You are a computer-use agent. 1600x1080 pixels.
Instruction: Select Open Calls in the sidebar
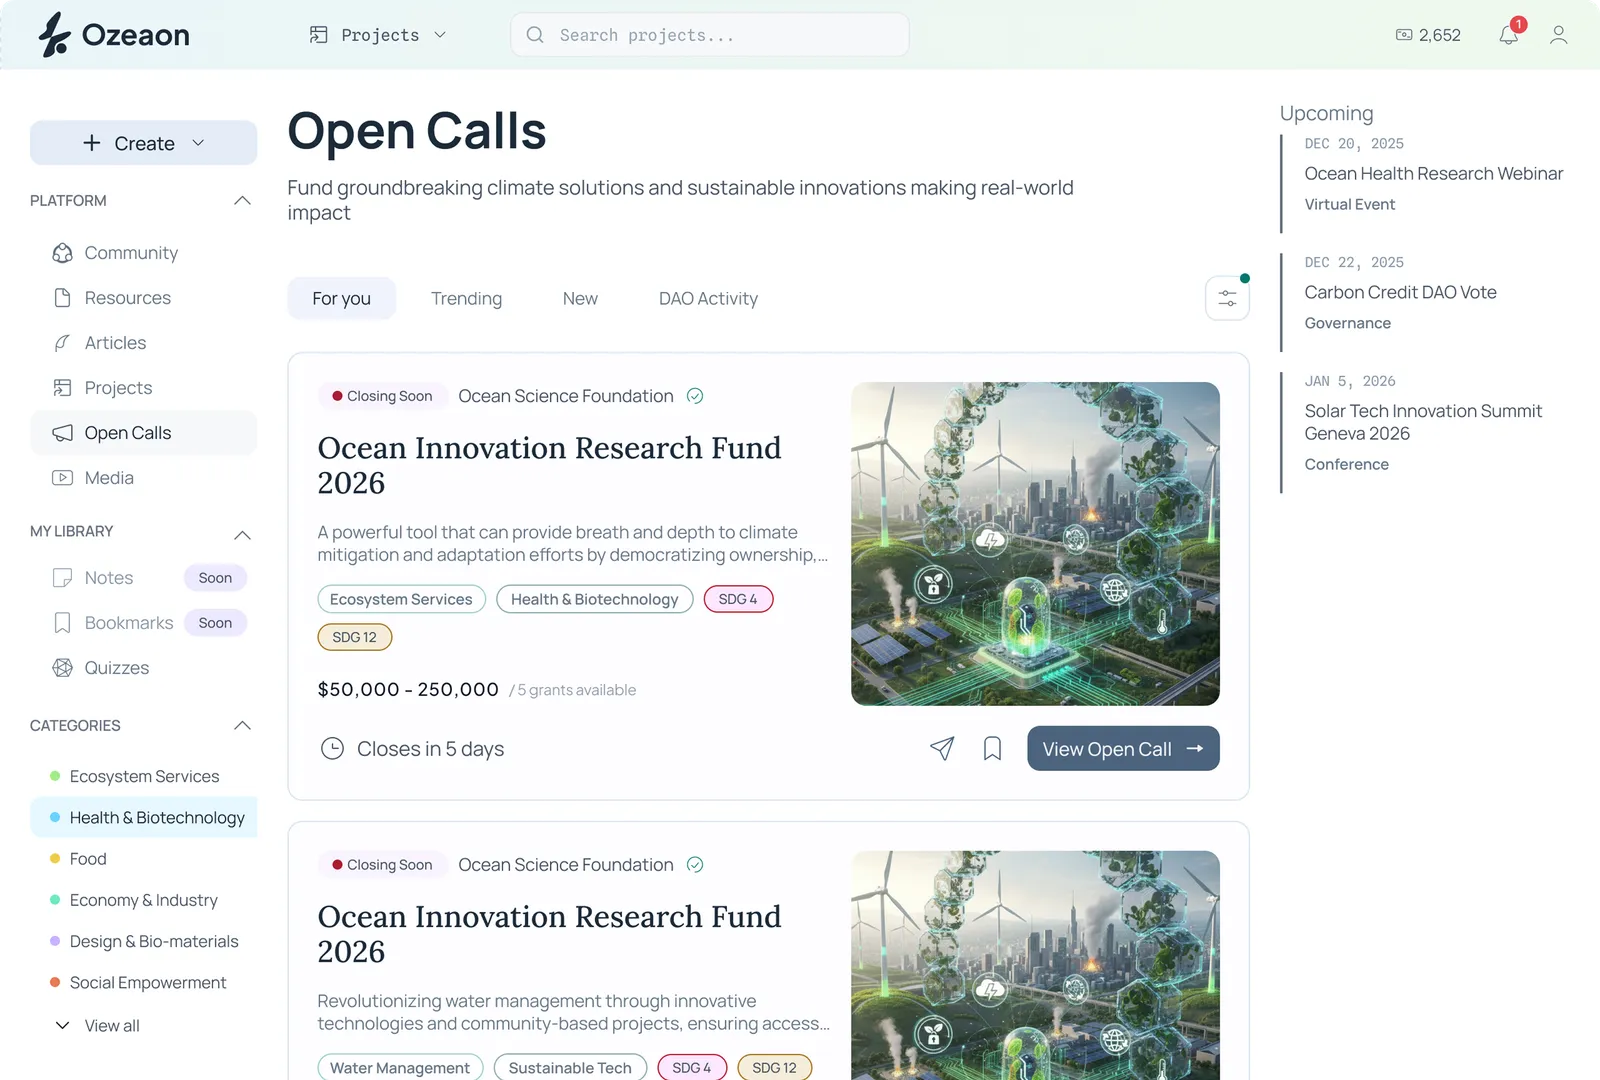pos(144,433)
